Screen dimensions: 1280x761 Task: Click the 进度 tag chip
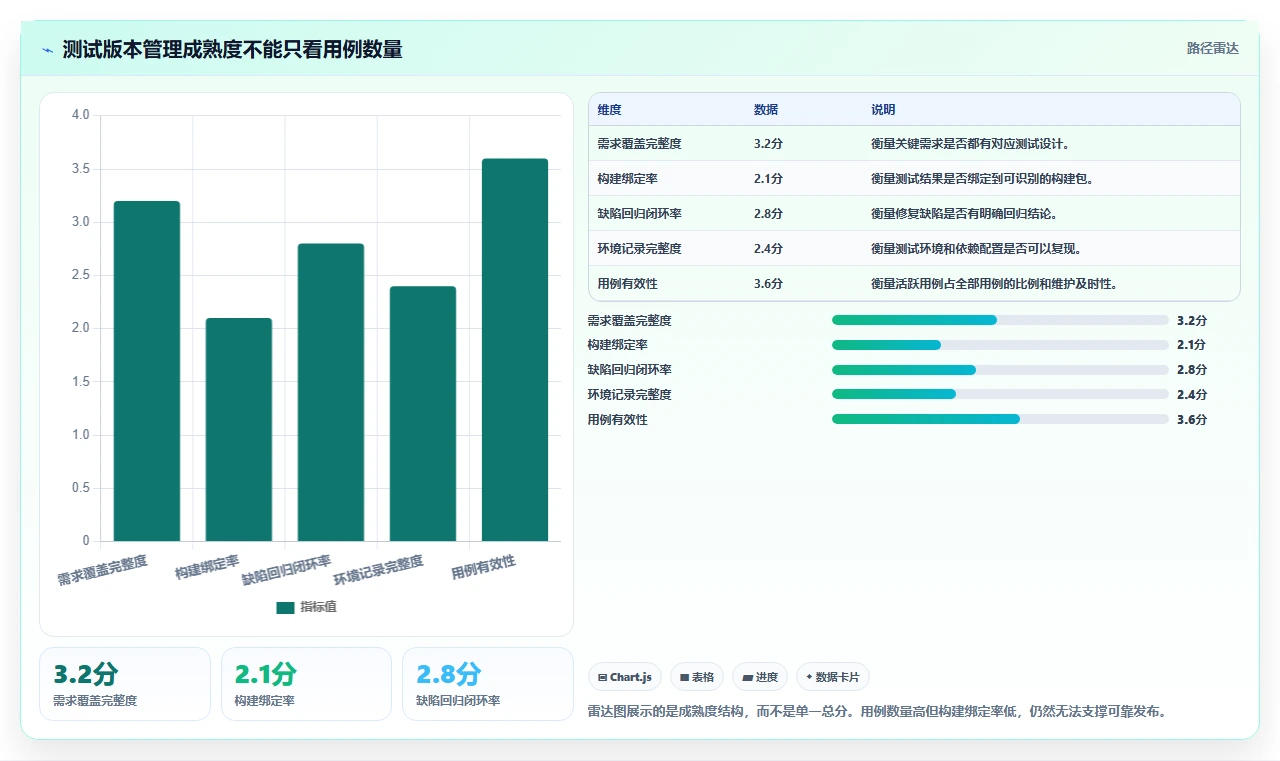point(760,677)
